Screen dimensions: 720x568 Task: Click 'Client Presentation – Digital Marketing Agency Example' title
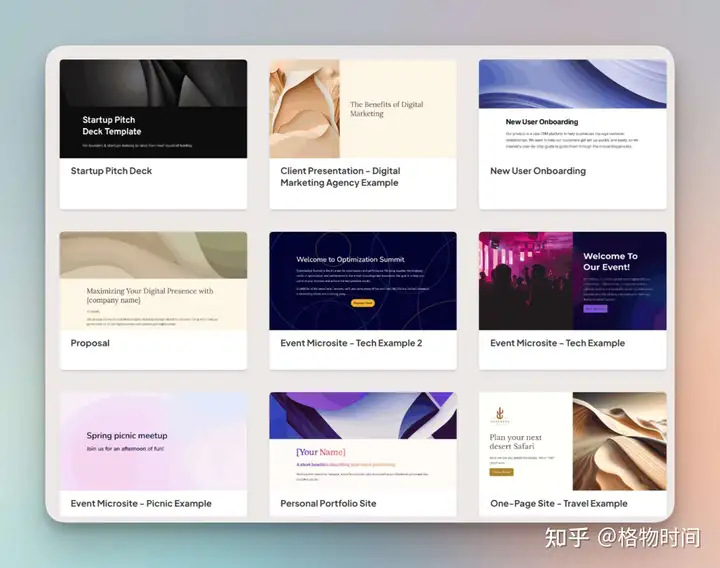340,177
